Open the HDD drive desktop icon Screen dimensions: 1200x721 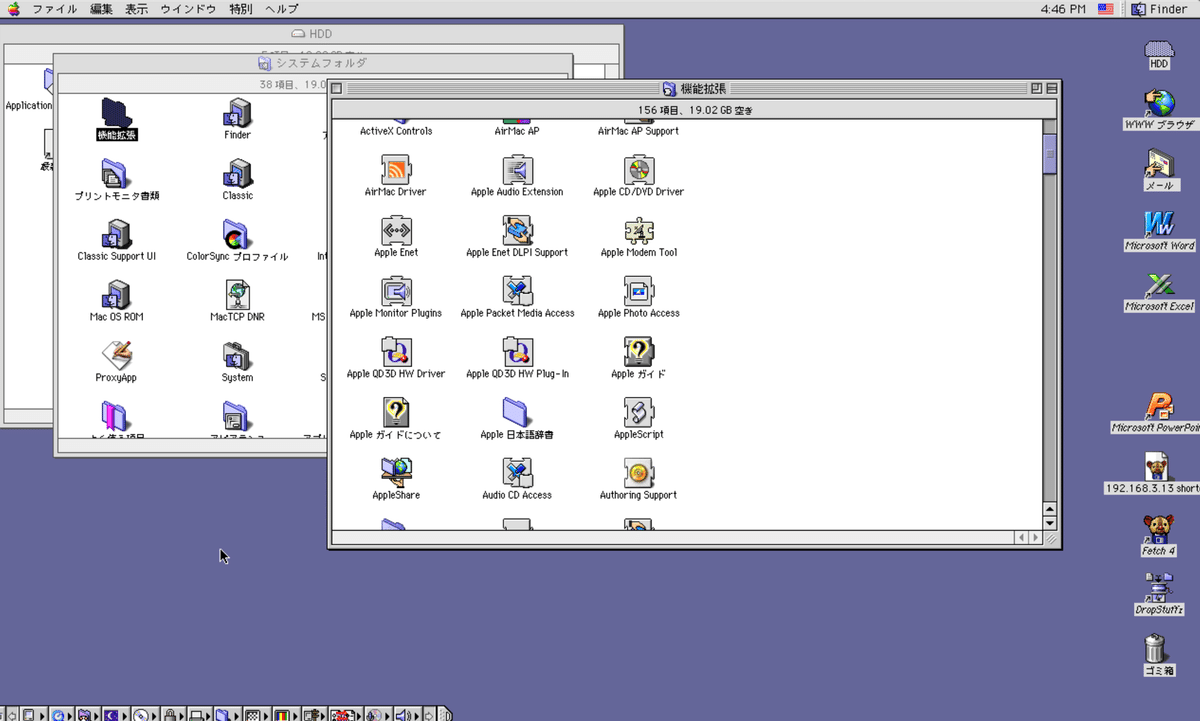1159,49
